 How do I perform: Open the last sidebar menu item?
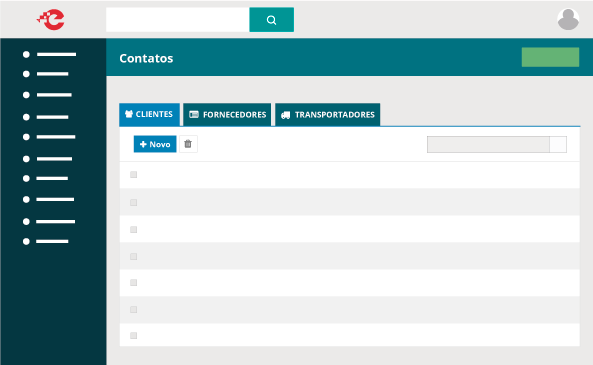[46, 241]
